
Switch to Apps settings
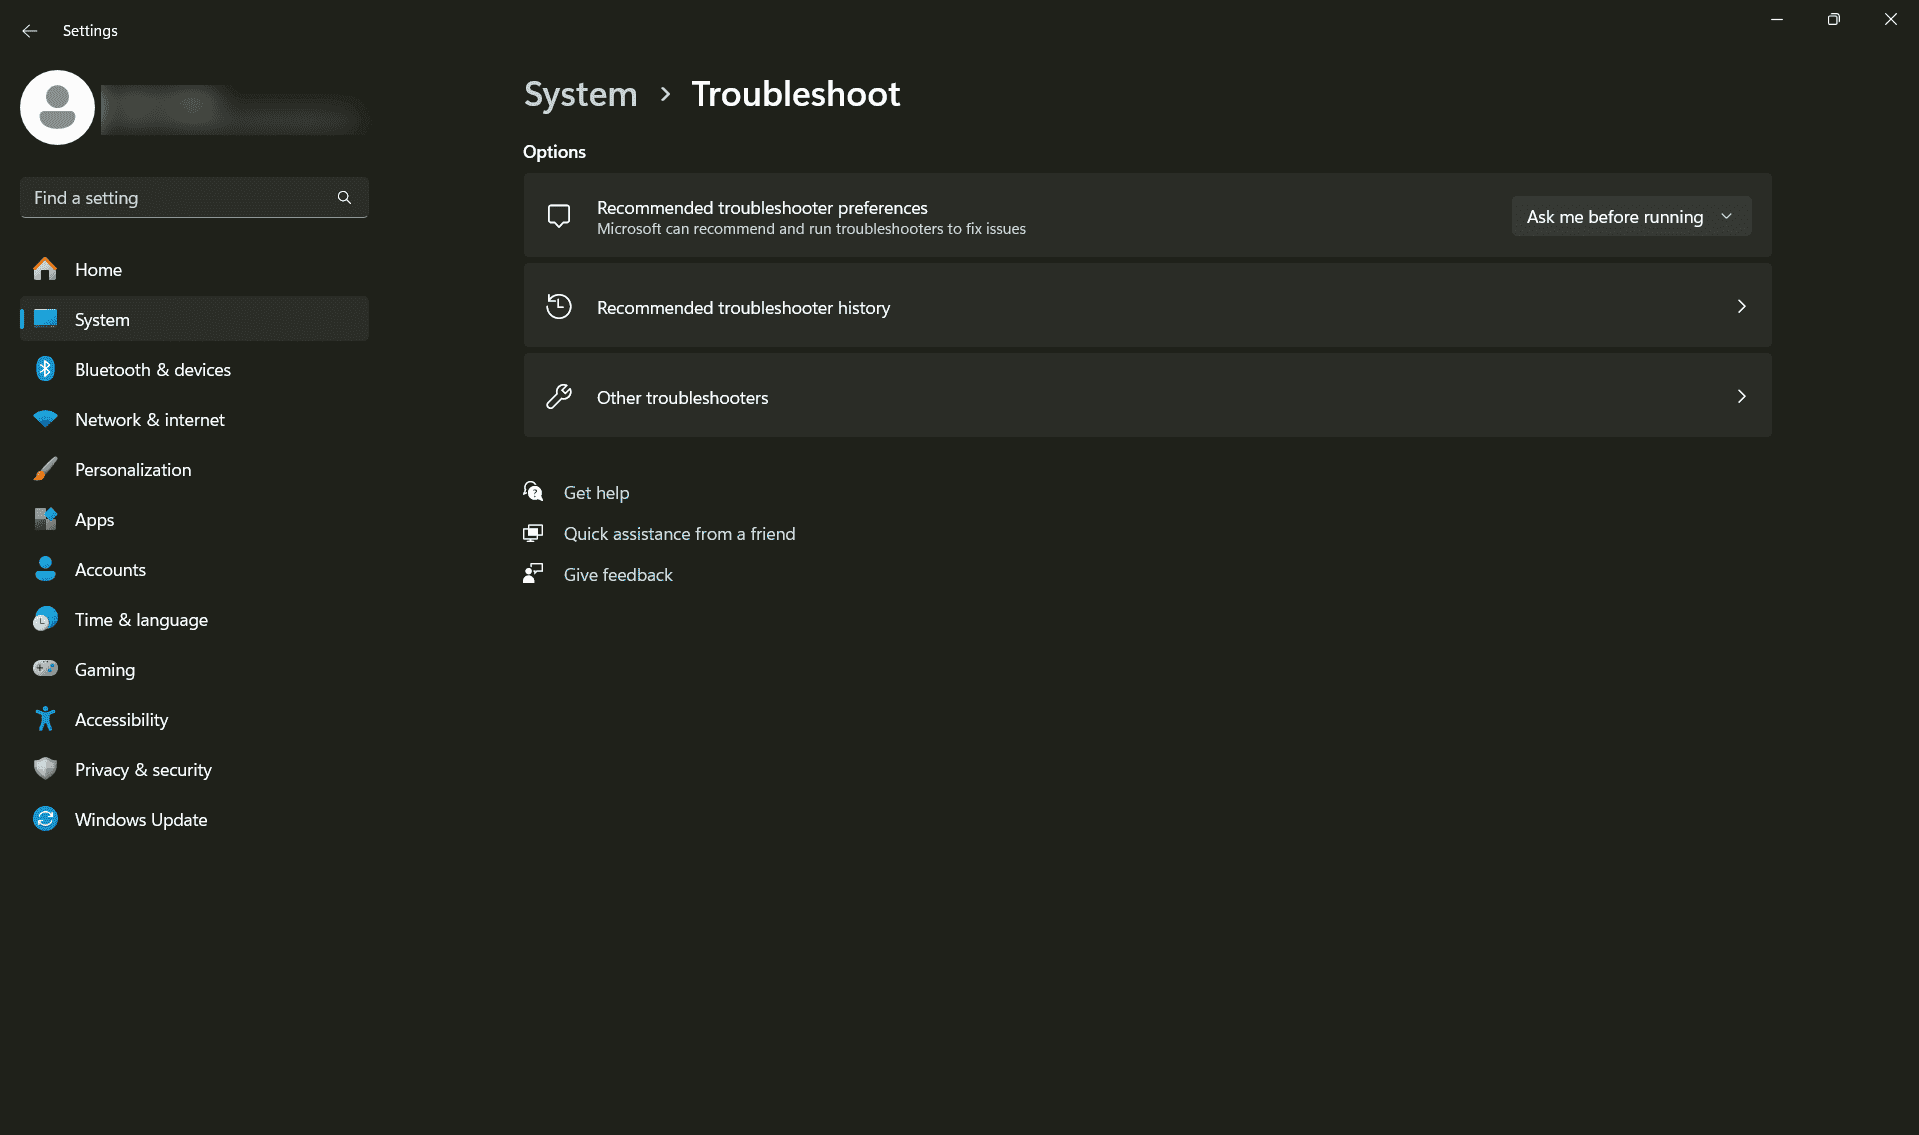(95, 519)
